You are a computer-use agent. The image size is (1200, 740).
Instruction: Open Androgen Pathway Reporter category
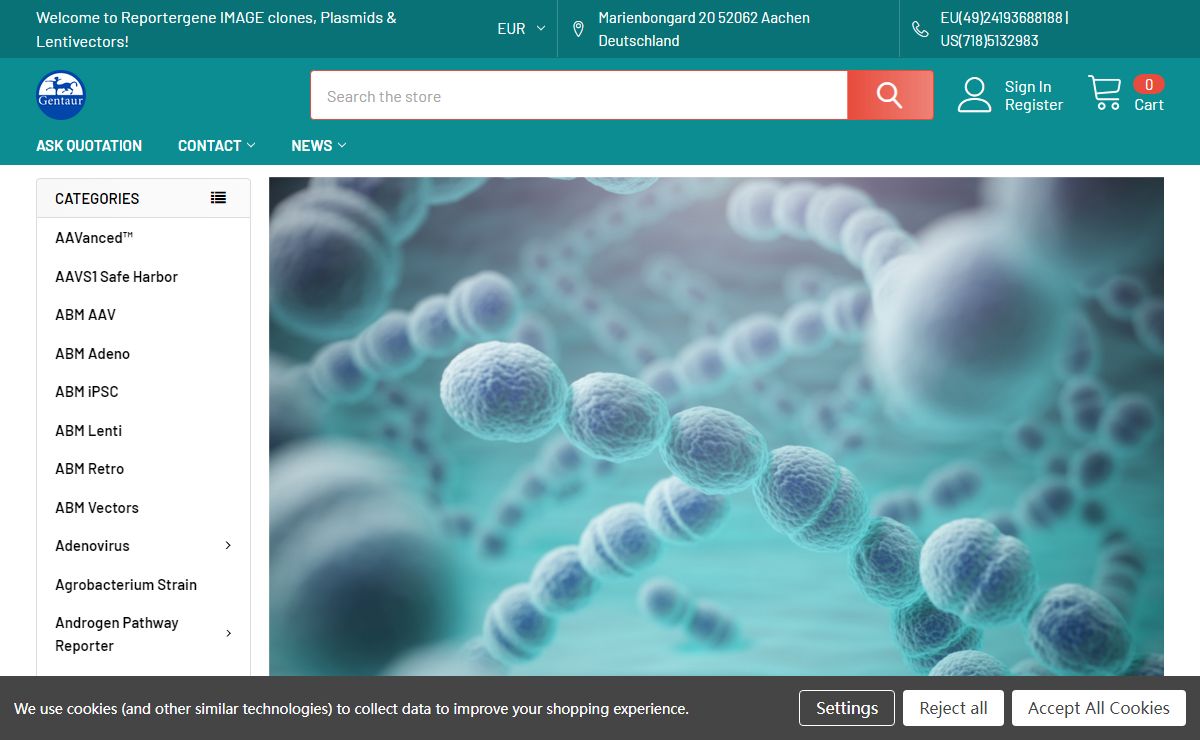(x=117, y=634)
